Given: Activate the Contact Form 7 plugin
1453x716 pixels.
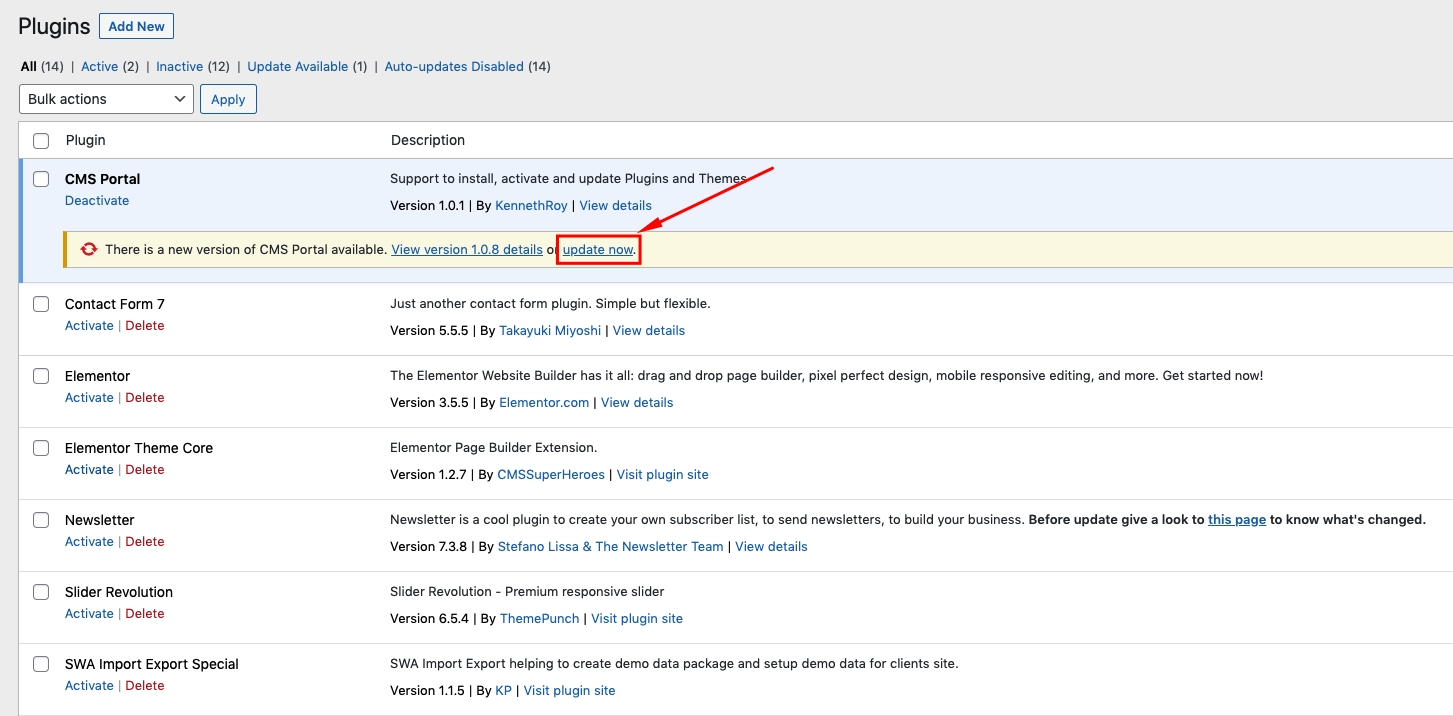Looking at the screenshot, I should pyautogui.click(x=89, y=326).
